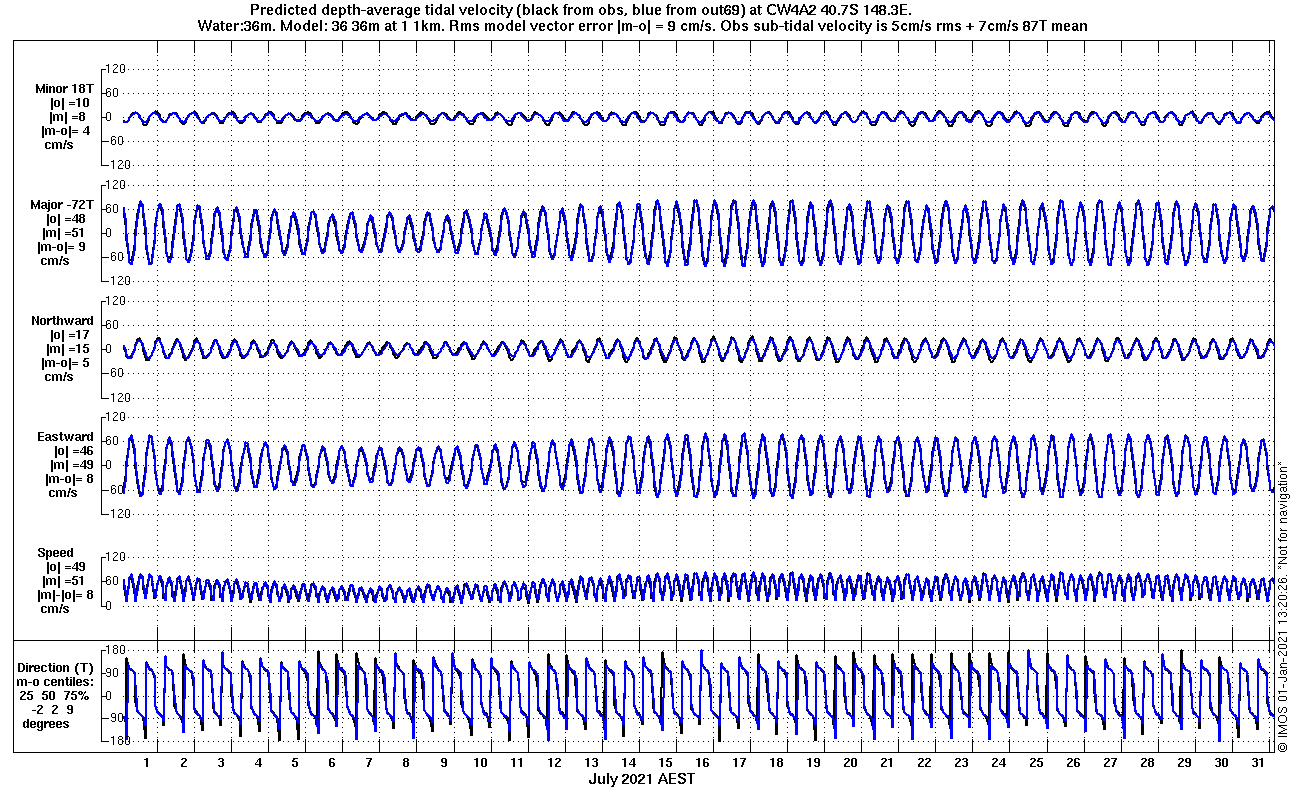Click the vertical IMOS copyright notice
1300x800 pixels.
click(1282, 604)
